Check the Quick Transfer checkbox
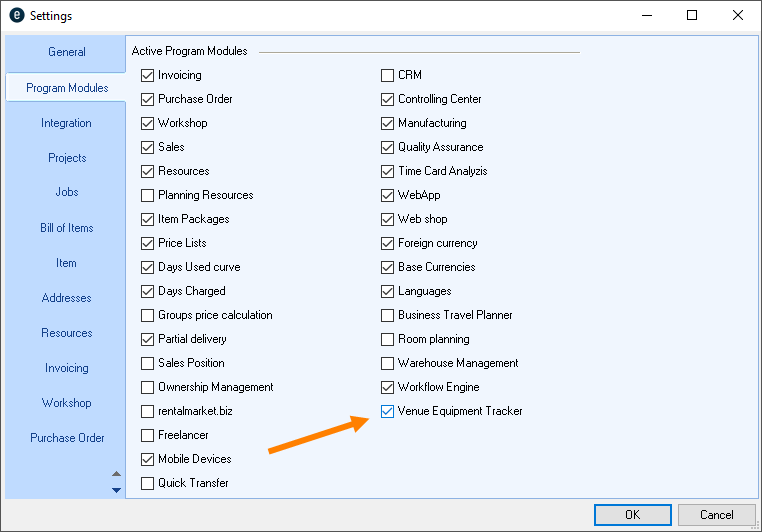762x532 pixels. click(x=148, y=483)
